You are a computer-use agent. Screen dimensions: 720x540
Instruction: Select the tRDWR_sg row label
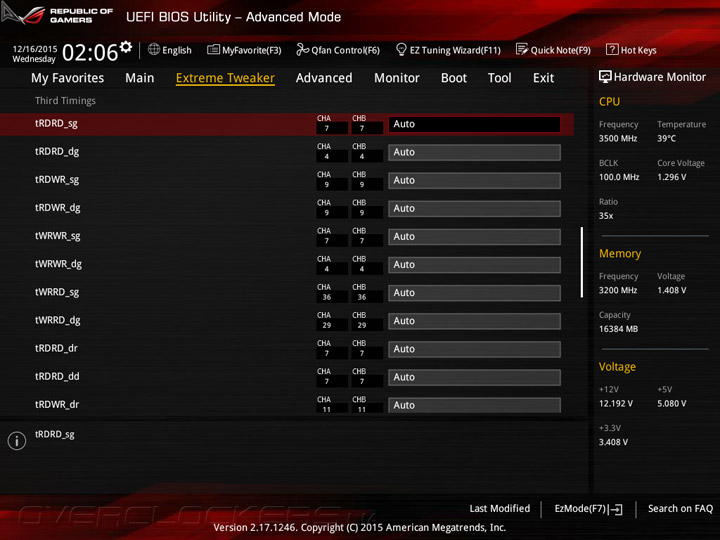(x=57, y=180)
